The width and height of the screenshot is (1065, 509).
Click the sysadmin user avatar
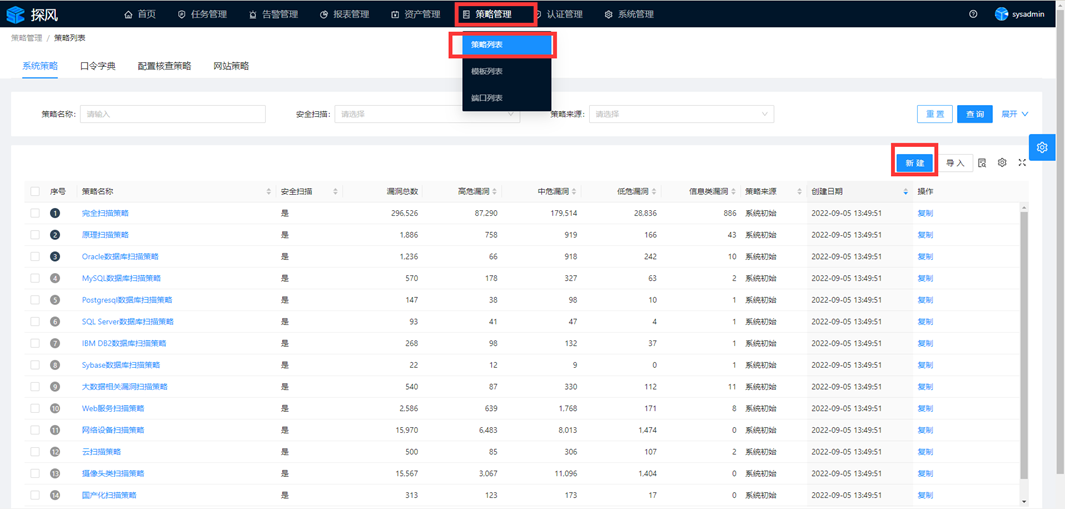point(1001,14)
